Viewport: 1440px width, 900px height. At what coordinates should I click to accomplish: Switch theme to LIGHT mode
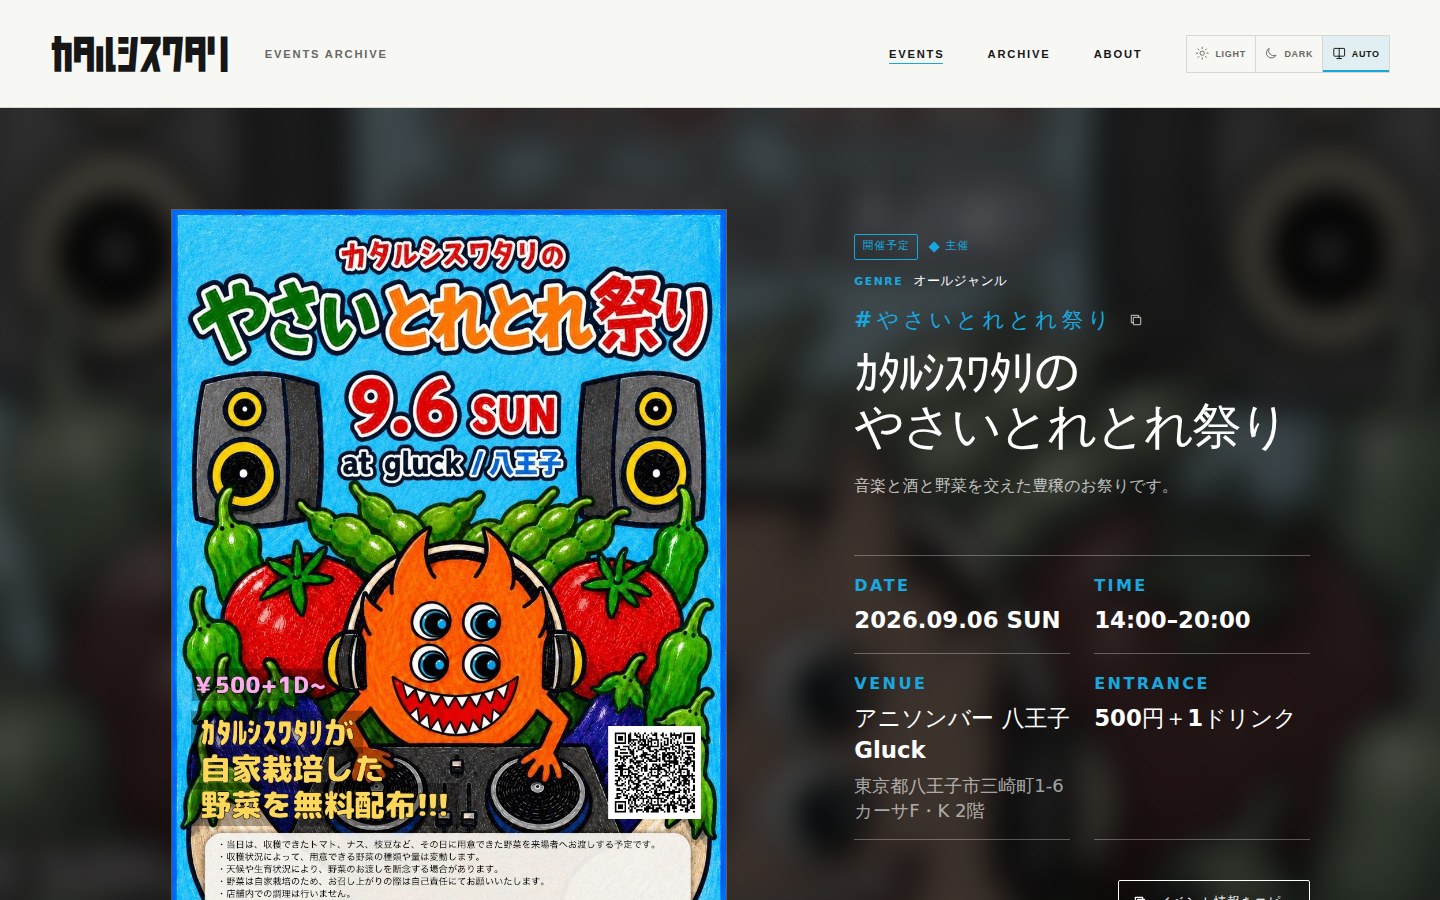coord(1221,54)
